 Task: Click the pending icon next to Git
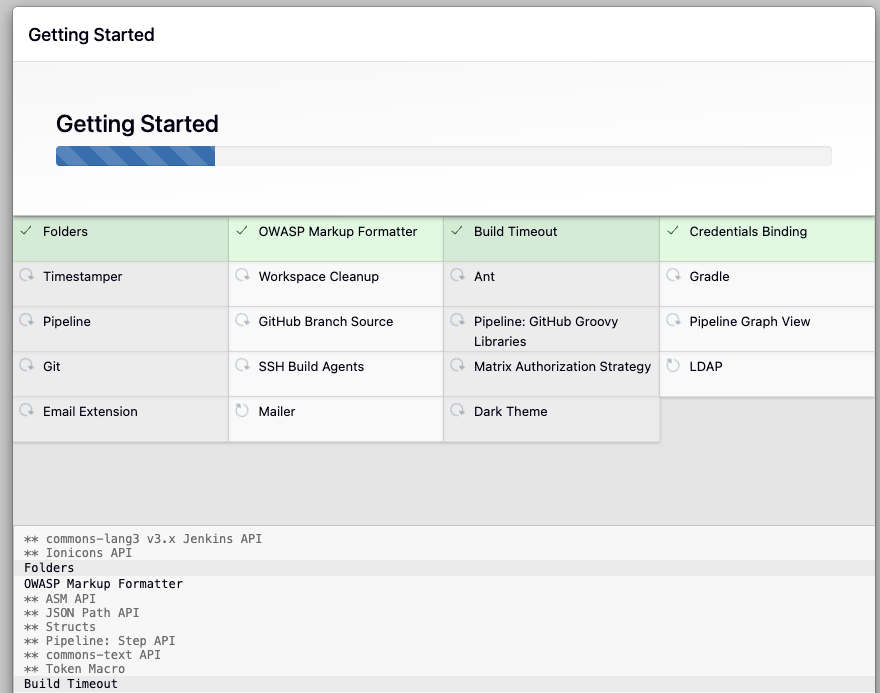tap(26, 365)
